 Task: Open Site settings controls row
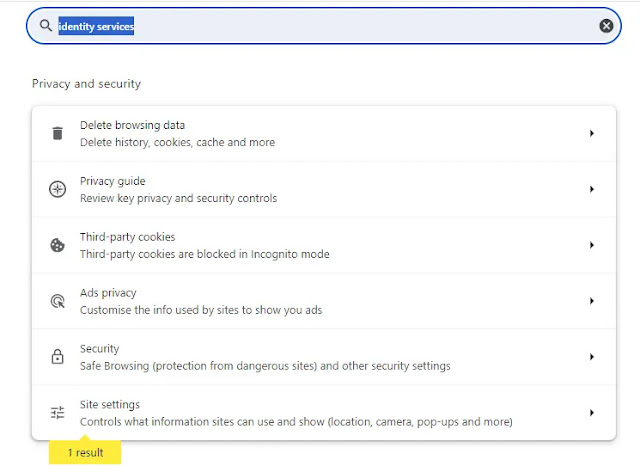click(324, 413)
